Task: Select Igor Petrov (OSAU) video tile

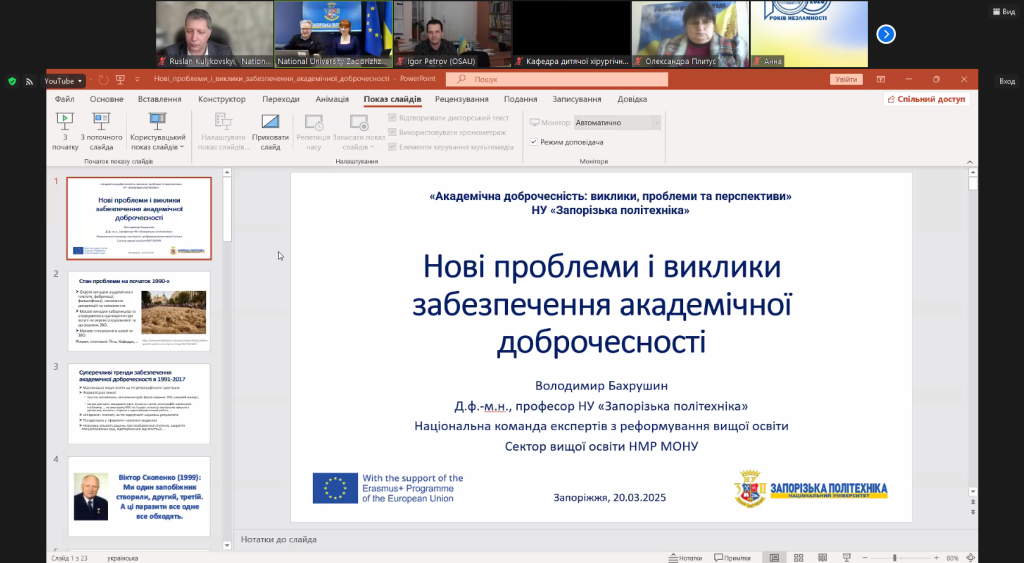Action: (x=453, y=34)
